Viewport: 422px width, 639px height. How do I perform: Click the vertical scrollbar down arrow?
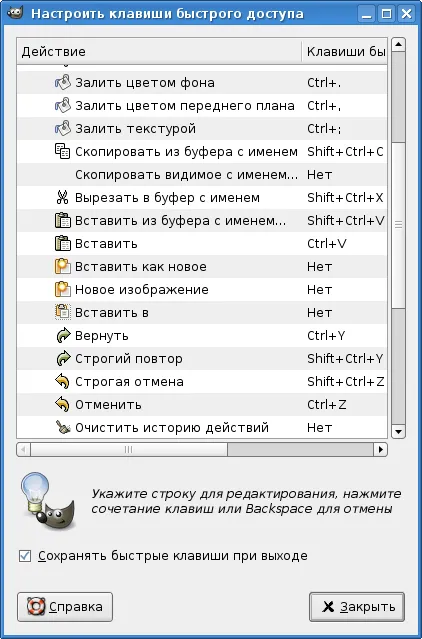pyautogui.click(x=398, y=432)
